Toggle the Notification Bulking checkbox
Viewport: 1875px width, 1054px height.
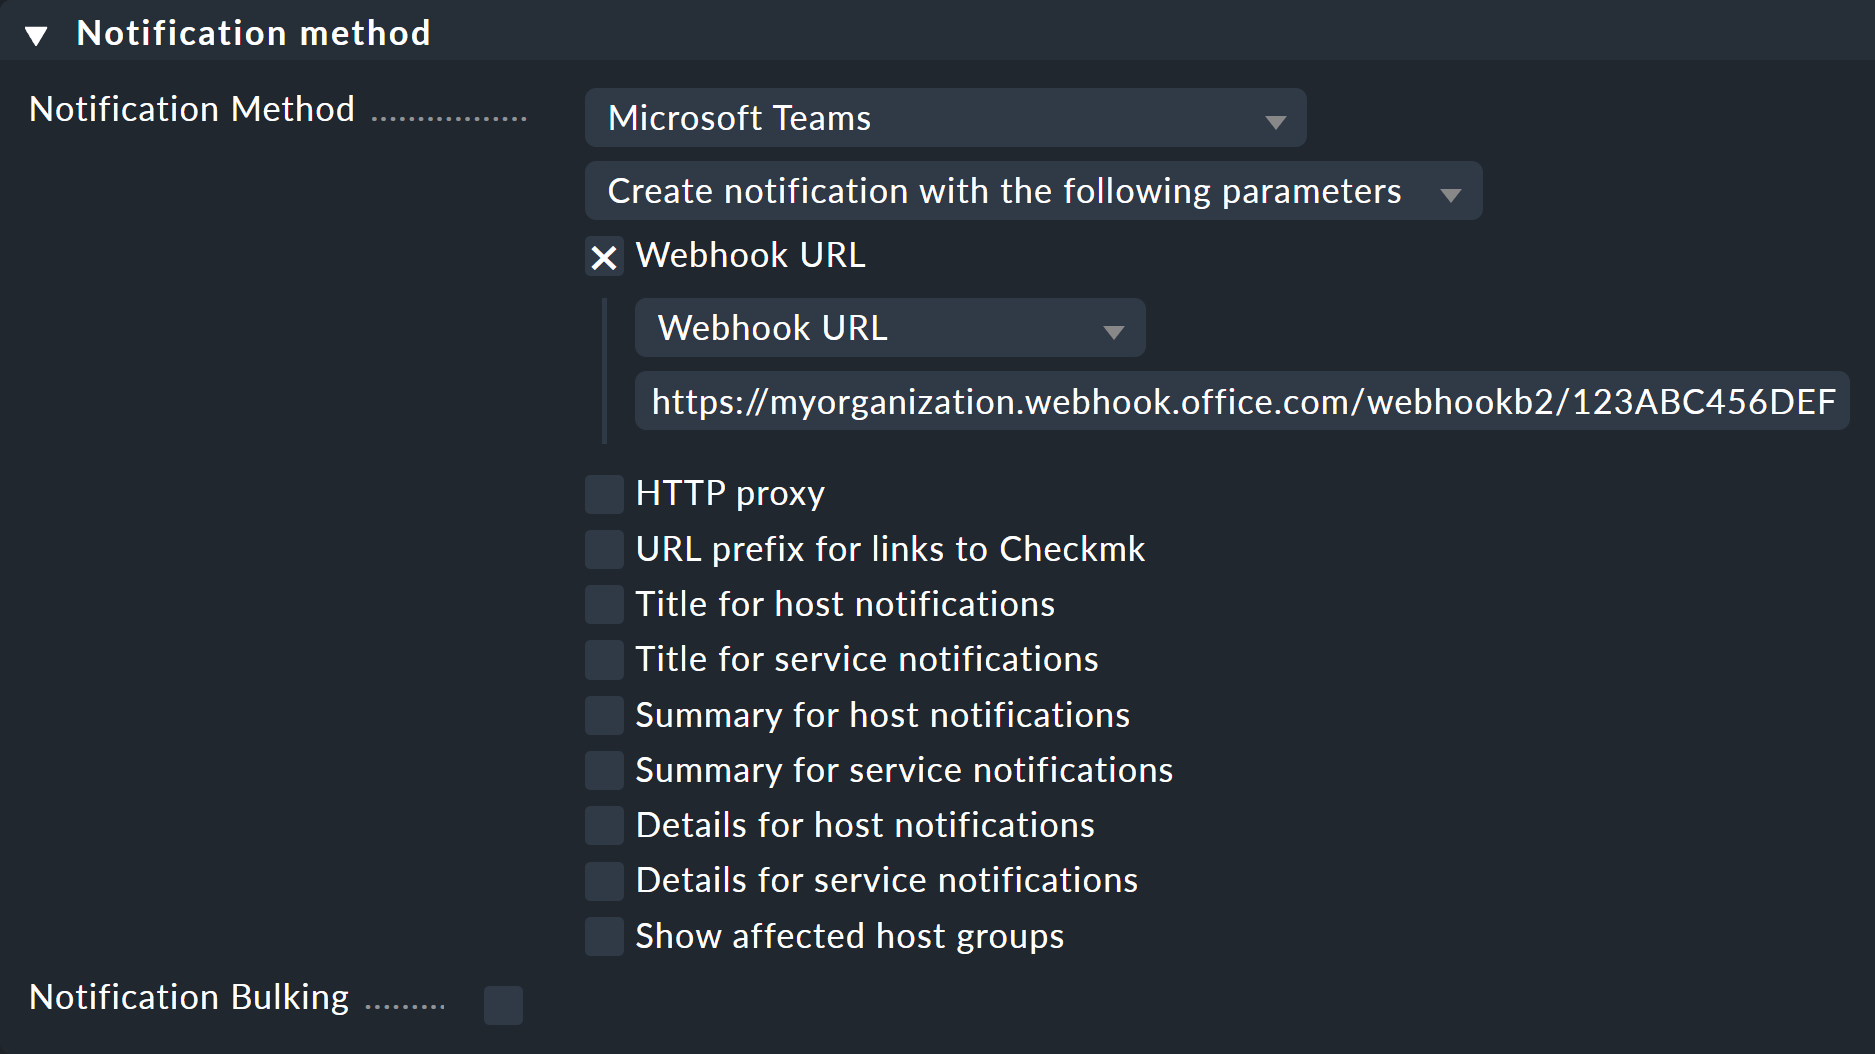pyautogui.click(x=503, y=1005)
